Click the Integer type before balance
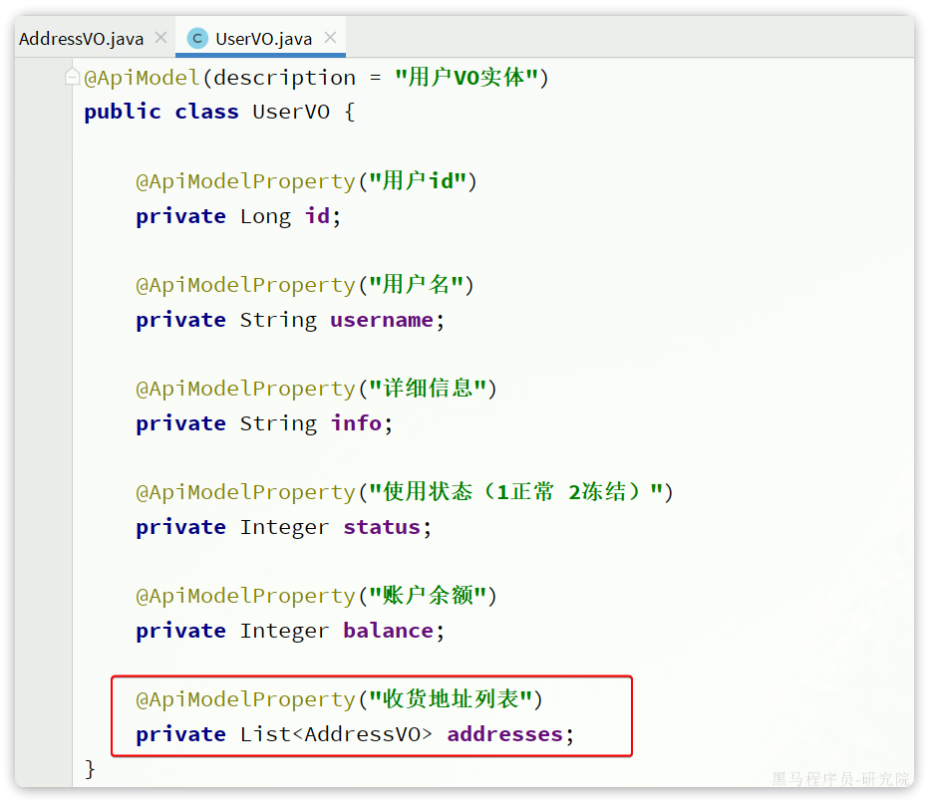Screen dimensions: 929x804 (x=284, y=631)
